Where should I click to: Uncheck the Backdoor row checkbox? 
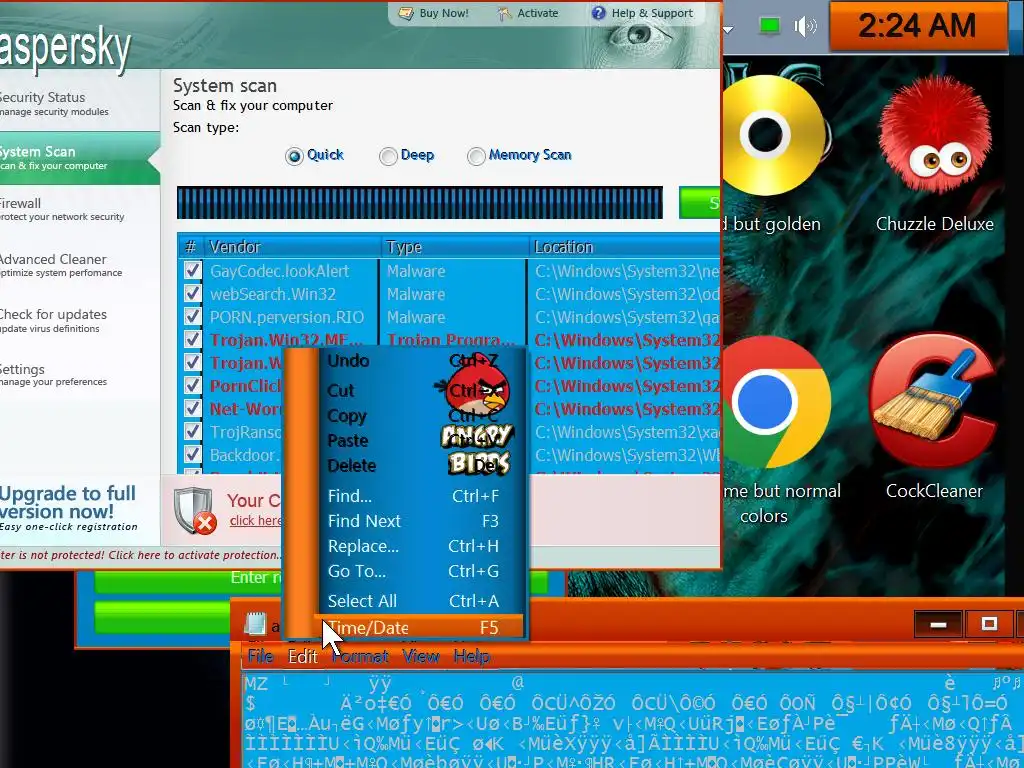pos(192,454)
